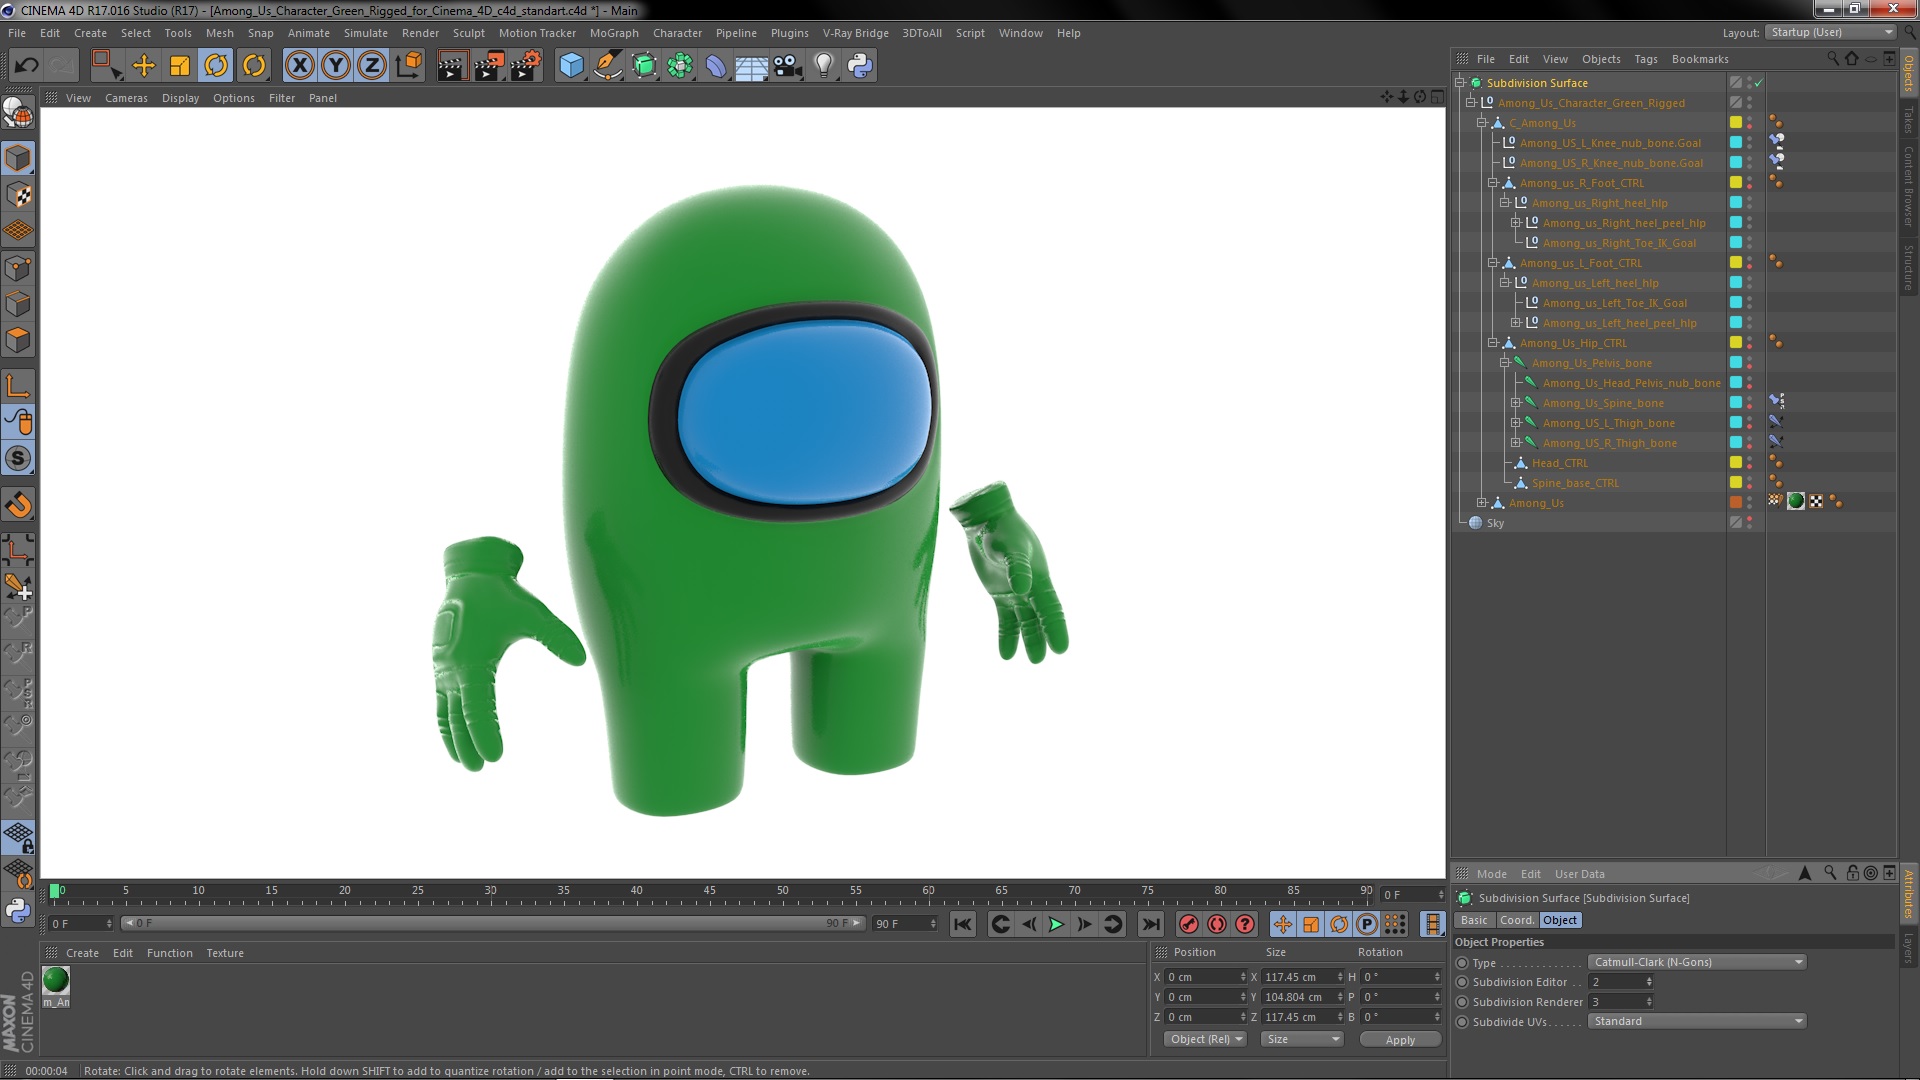1920x1080 pixels.
Task: Open the viewport Cameras menu
Action: [126, 98]
